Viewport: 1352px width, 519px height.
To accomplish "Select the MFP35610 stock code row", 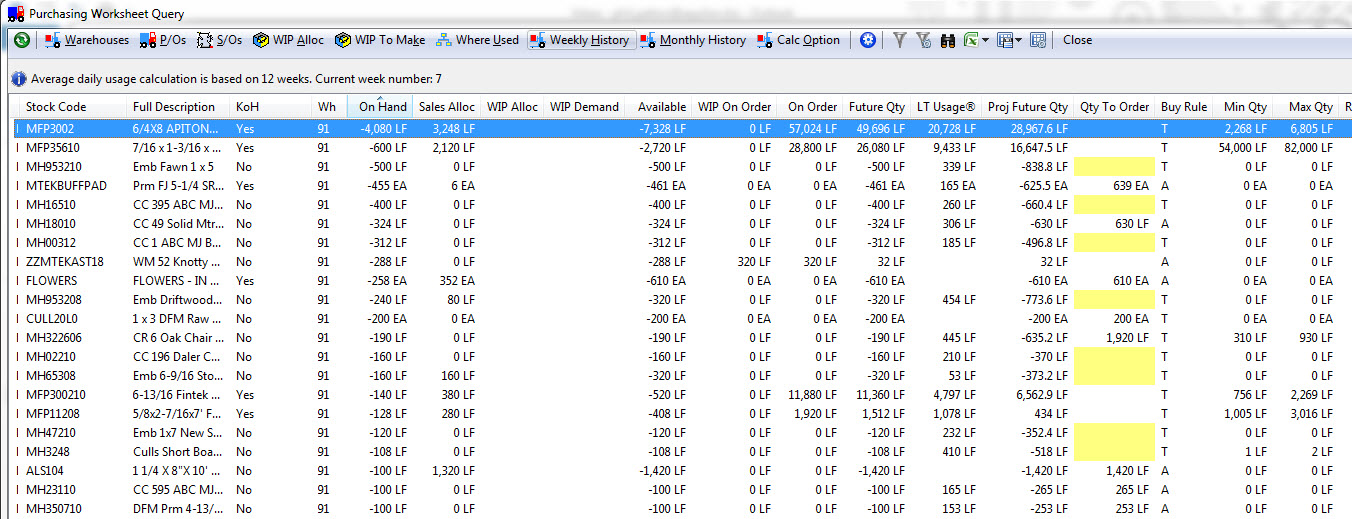I will (x=54, y=148).
